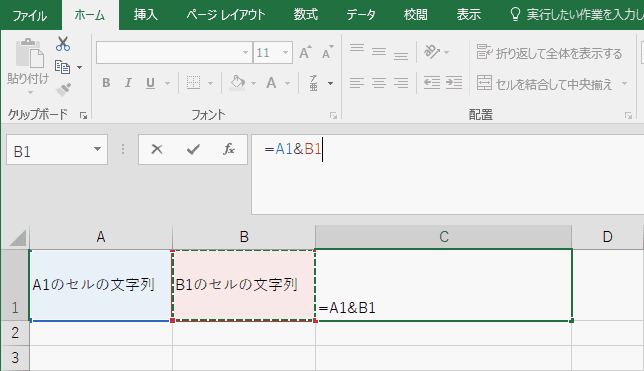
Task: Switch to the 表示 tab
Action: coord(469,15)
